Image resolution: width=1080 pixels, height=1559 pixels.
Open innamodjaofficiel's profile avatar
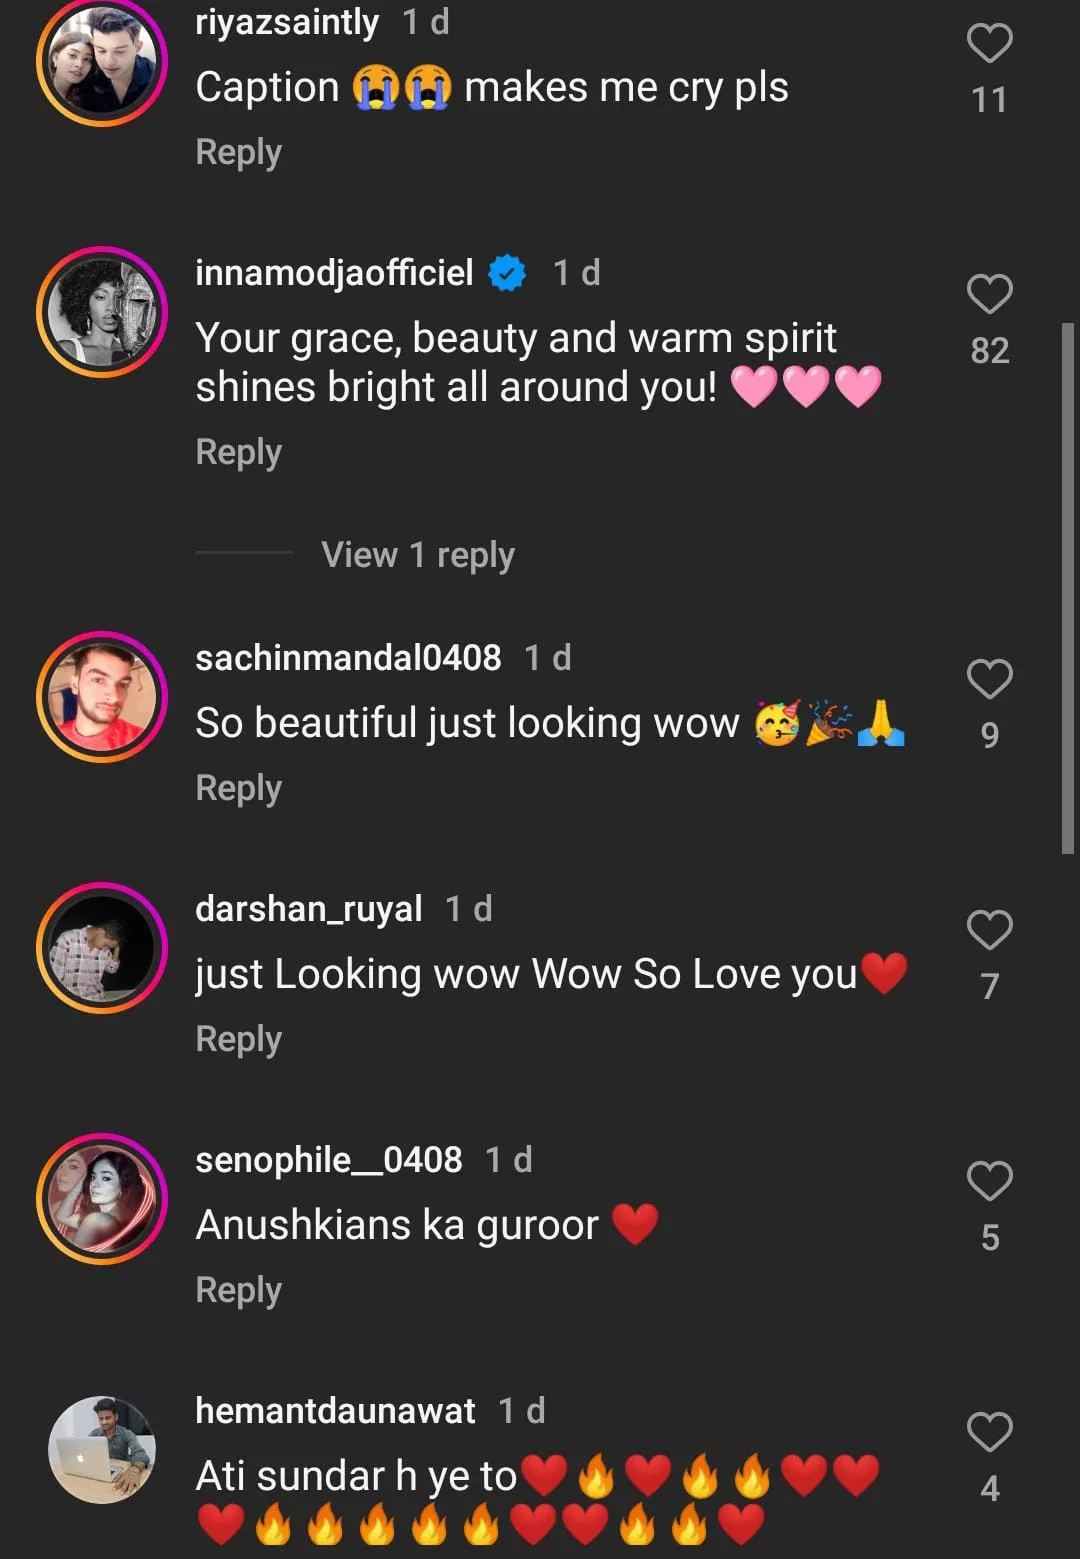(102, 312)
